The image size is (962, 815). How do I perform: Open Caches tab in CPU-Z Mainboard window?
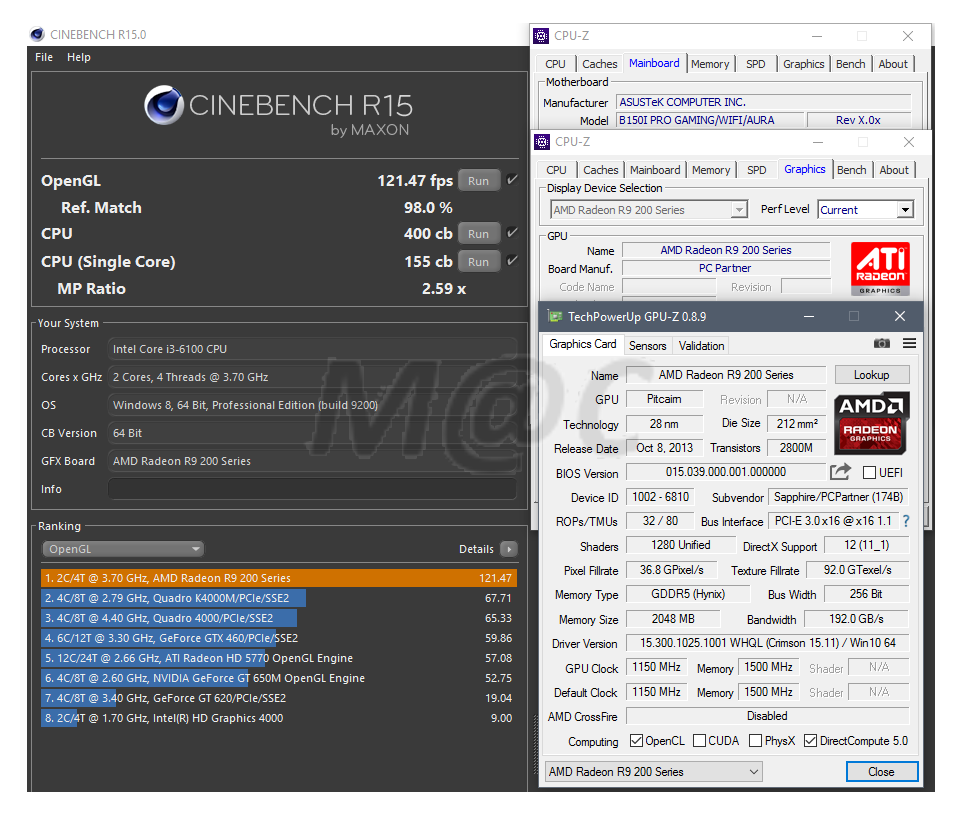click(x=599, y=64)
